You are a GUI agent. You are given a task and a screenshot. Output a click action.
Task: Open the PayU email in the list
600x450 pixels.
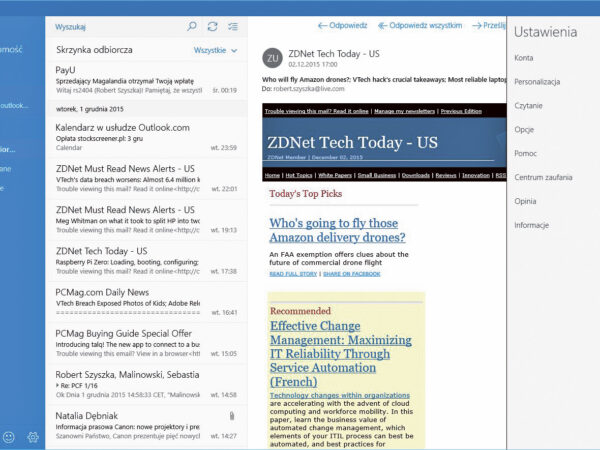pos(145,79)
